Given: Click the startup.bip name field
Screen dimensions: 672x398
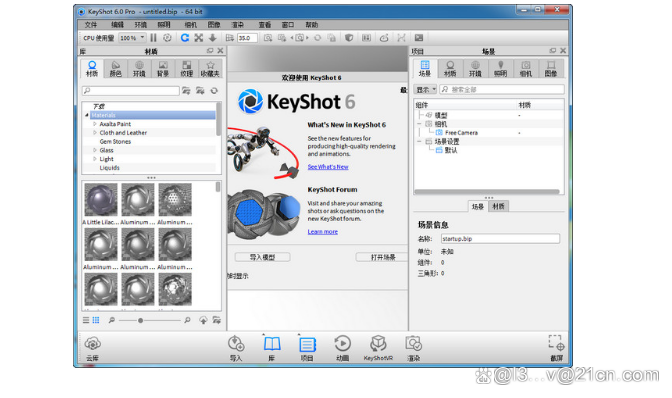Looking at the screenshot, I should point(500,239).
